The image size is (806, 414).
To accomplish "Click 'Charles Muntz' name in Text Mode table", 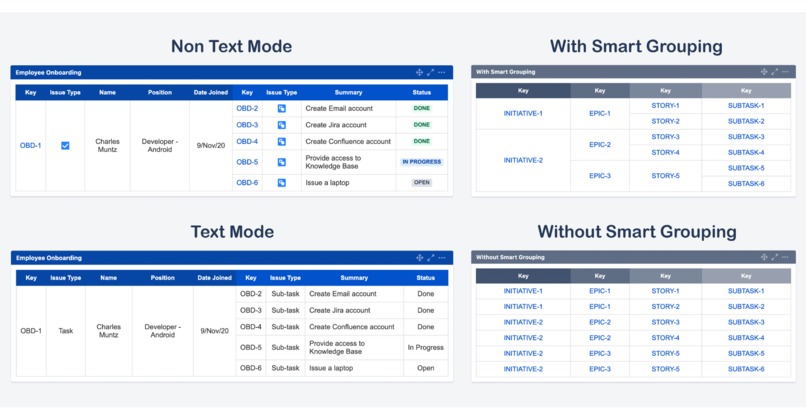I will pos(108,331).
